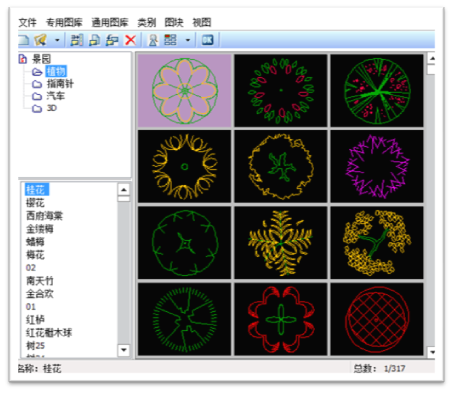This screenshot has height=393, width=453.
Task: Click the thumbnail layout grid icon
Action: [170, 40]
